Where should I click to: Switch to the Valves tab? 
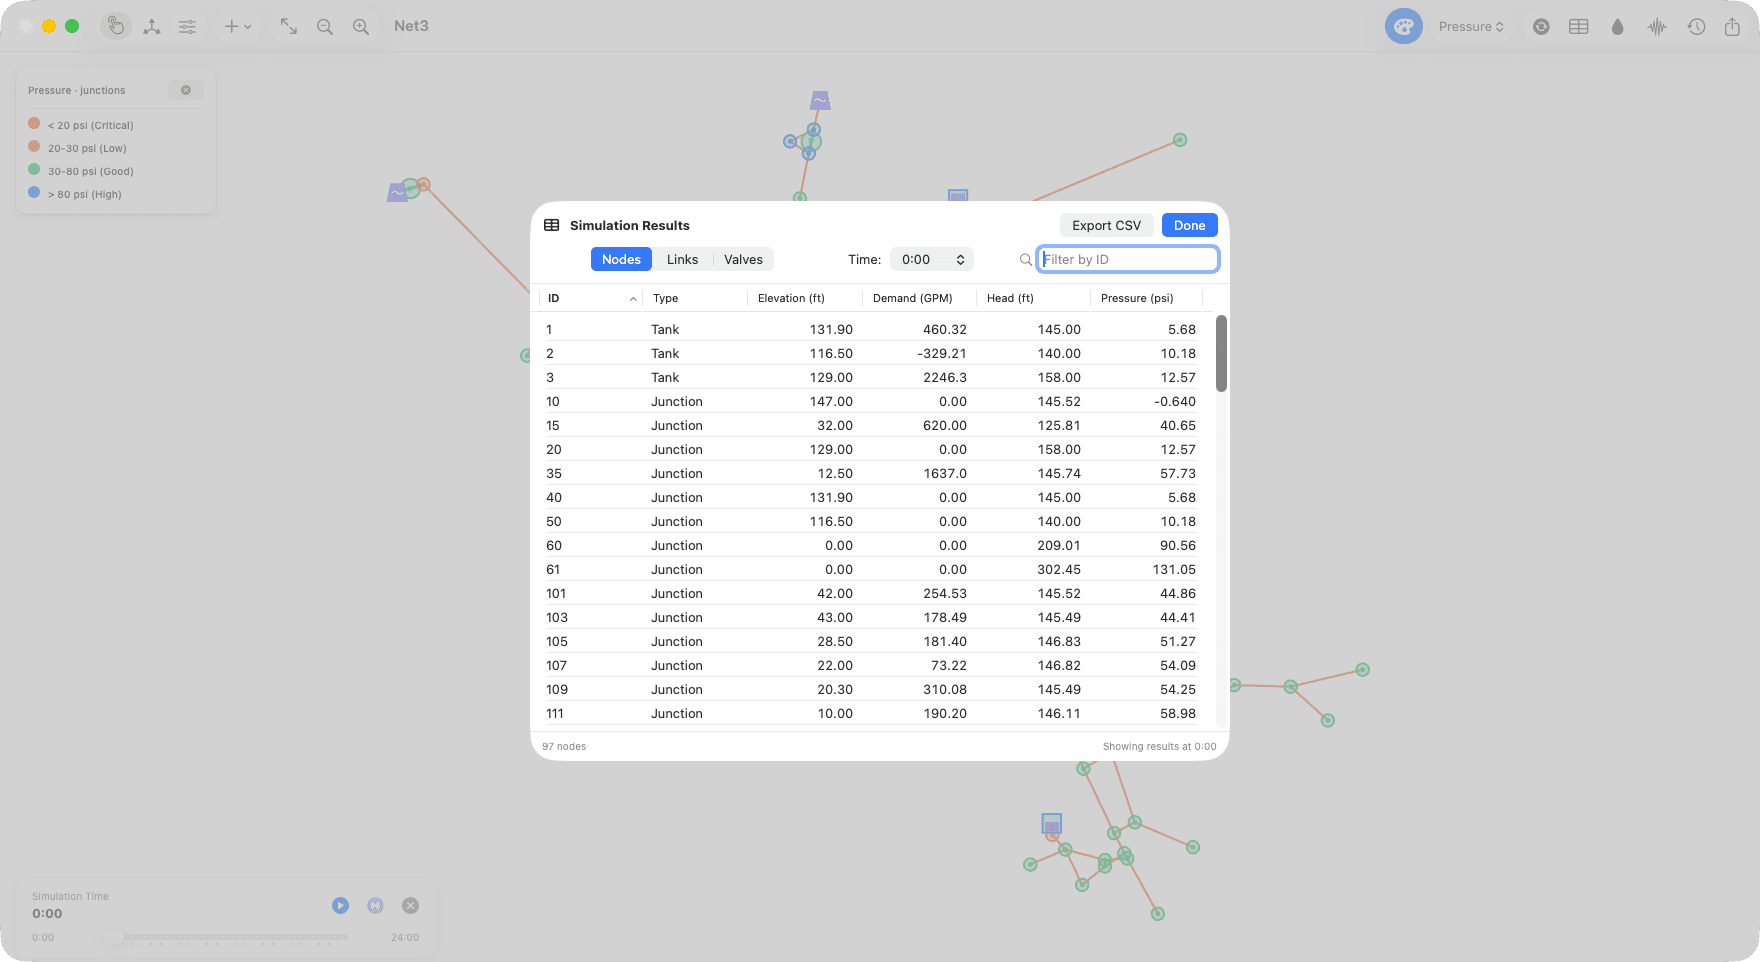pos(743,259)
